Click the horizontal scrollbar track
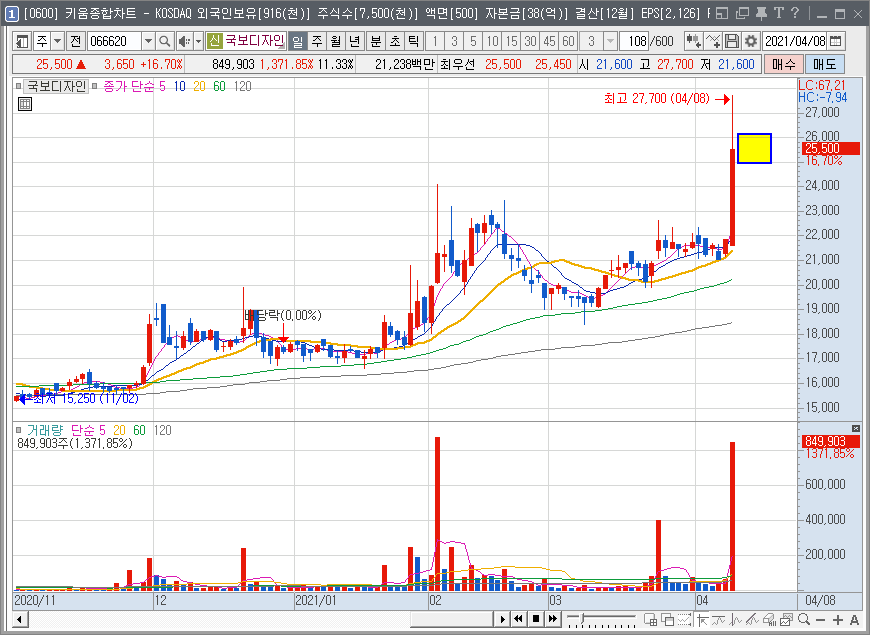The width and height of the screenshot is (870, 635). pyautogui.click(x=261, y=619)
